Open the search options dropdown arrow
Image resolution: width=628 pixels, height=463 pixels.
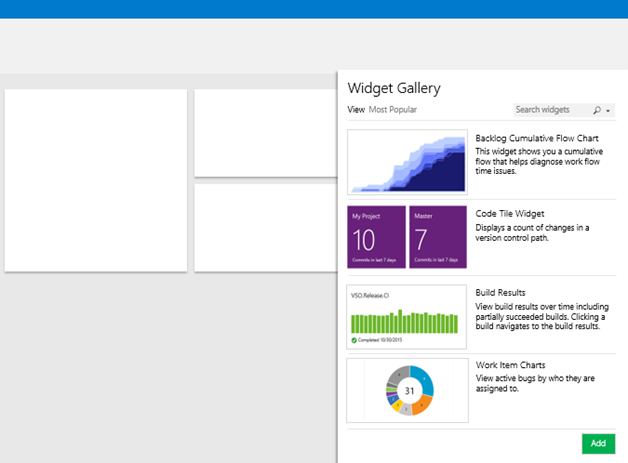[608, 110]
